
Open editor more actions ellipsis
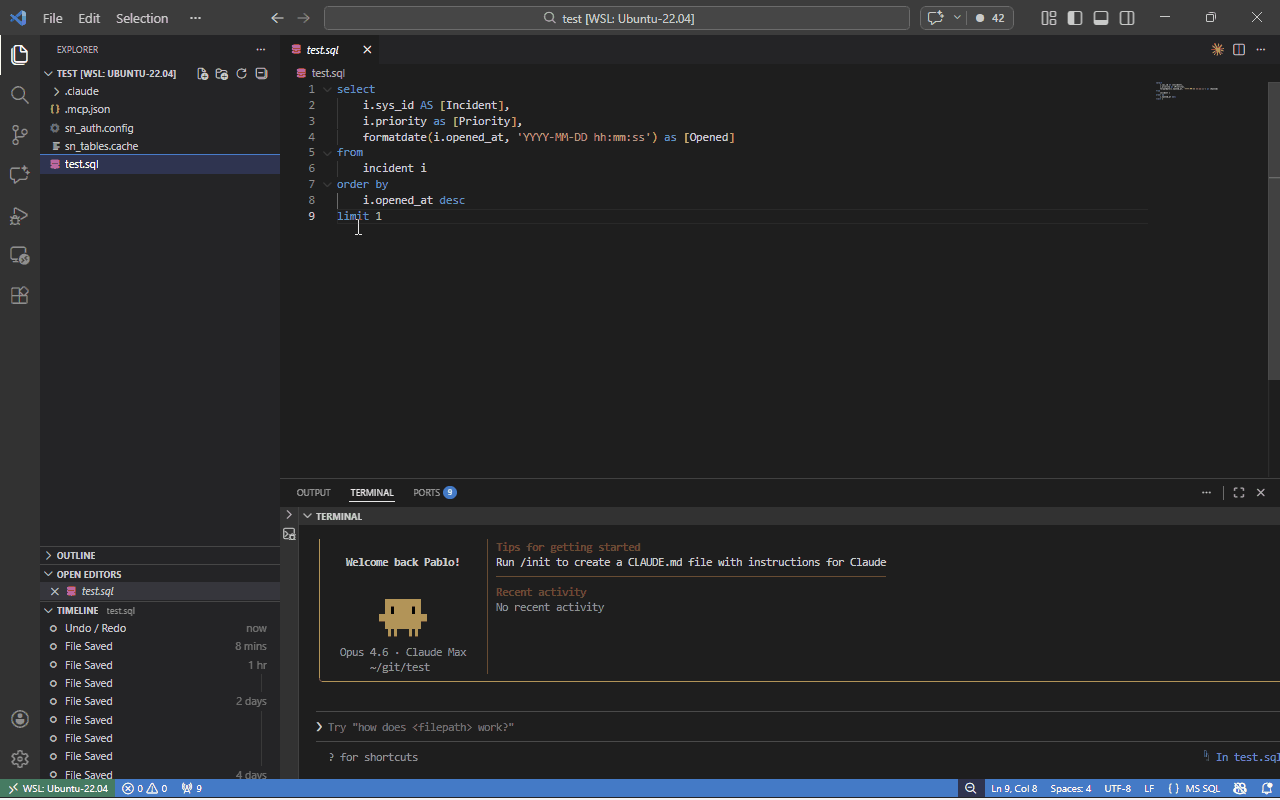[1260, 49]
